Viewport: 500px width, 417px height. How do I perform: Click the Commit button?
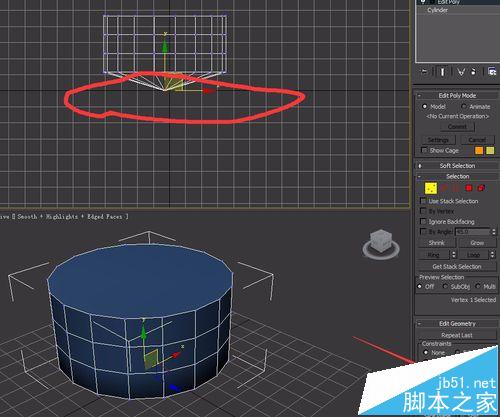[457, 127]
